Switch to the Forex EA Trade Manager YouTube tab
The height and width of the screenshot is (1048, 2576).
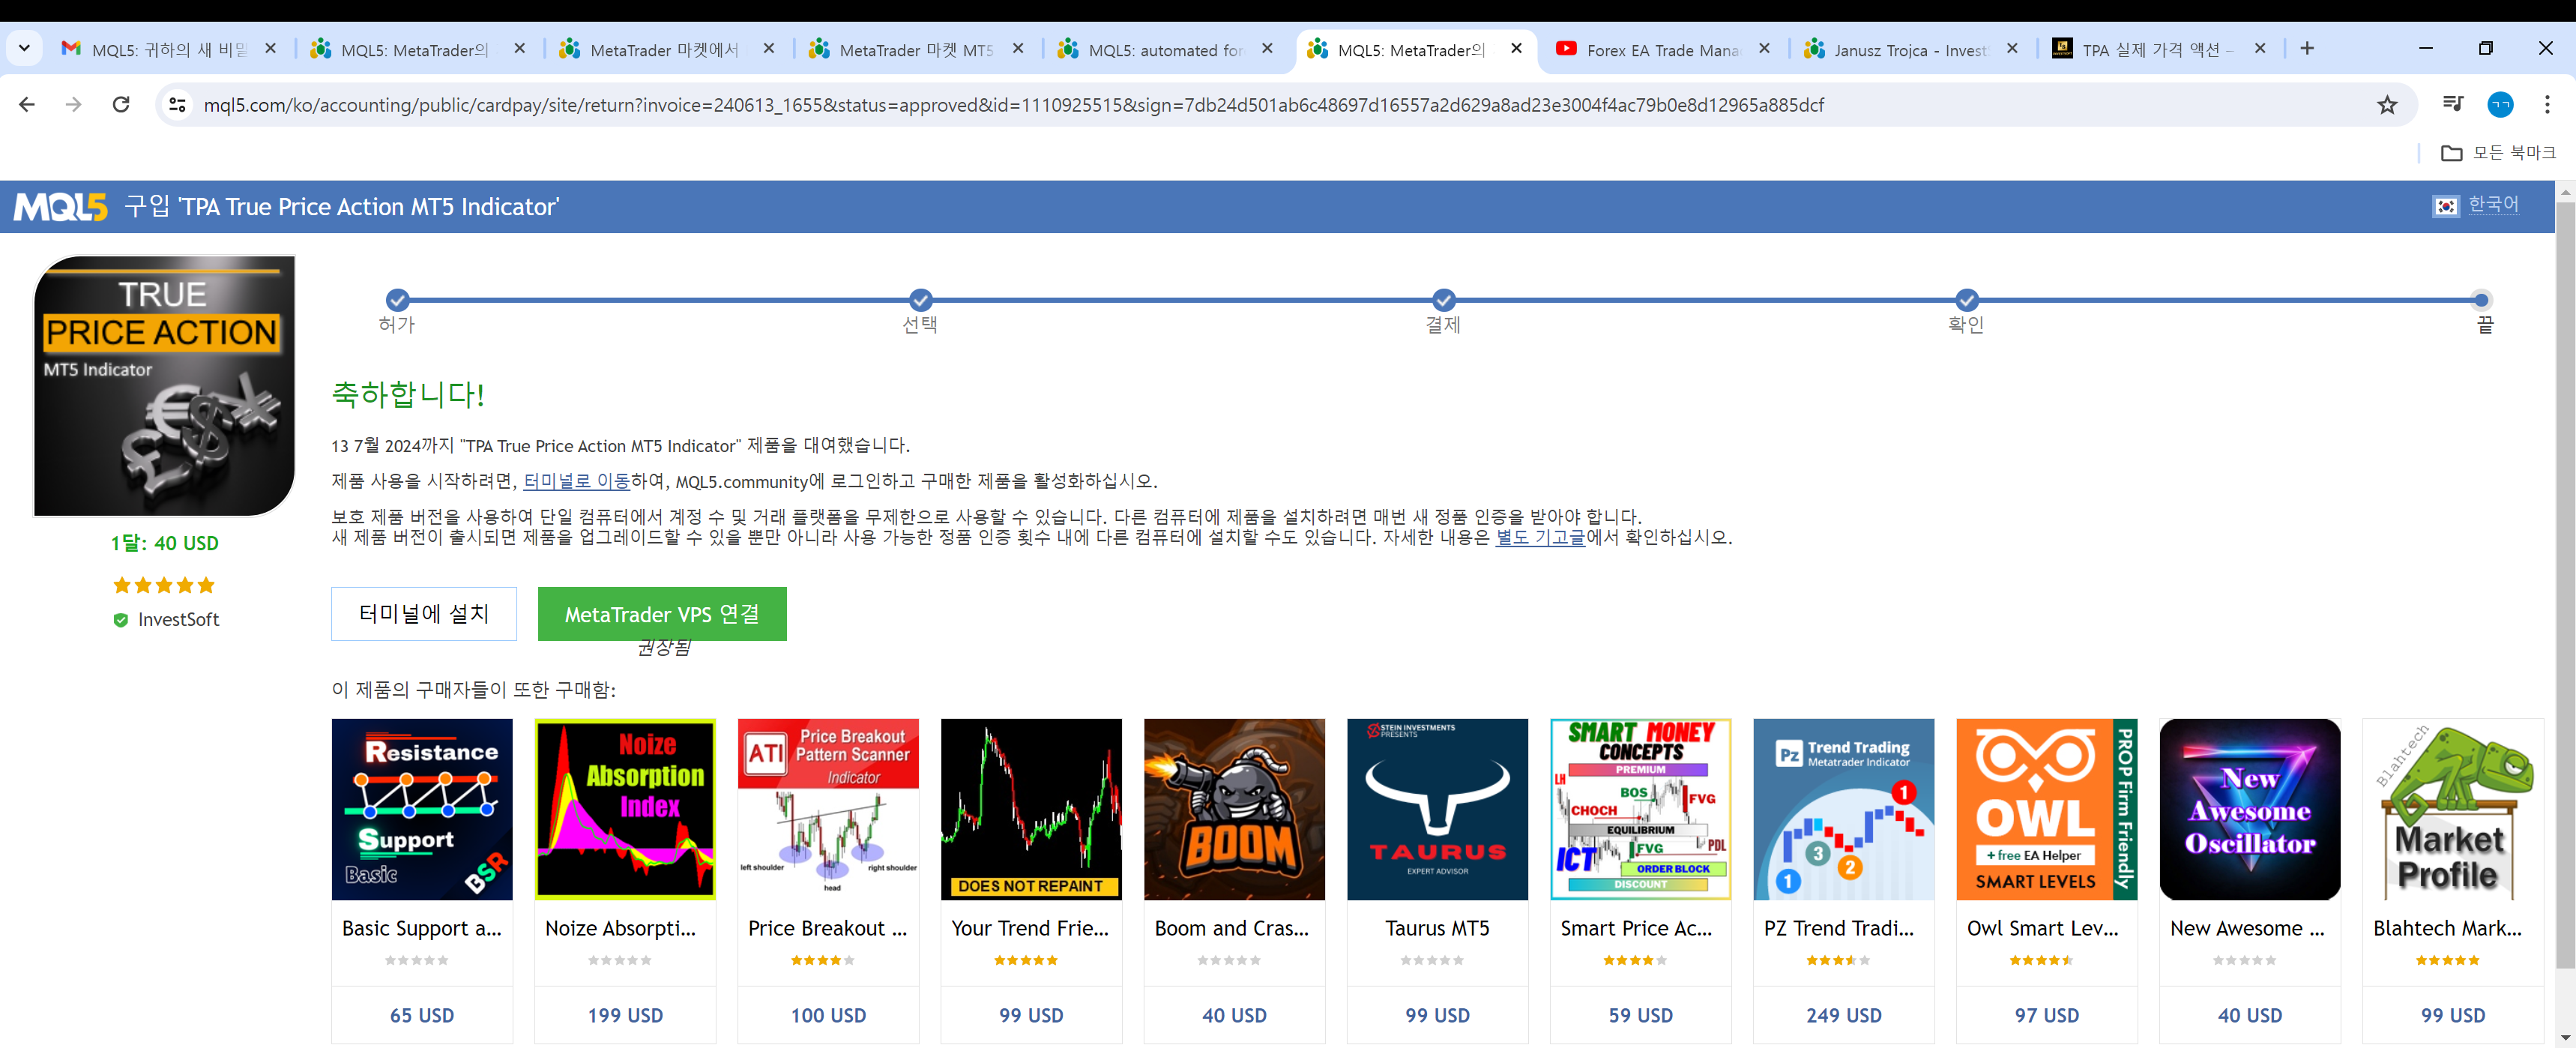(1660, 49)
